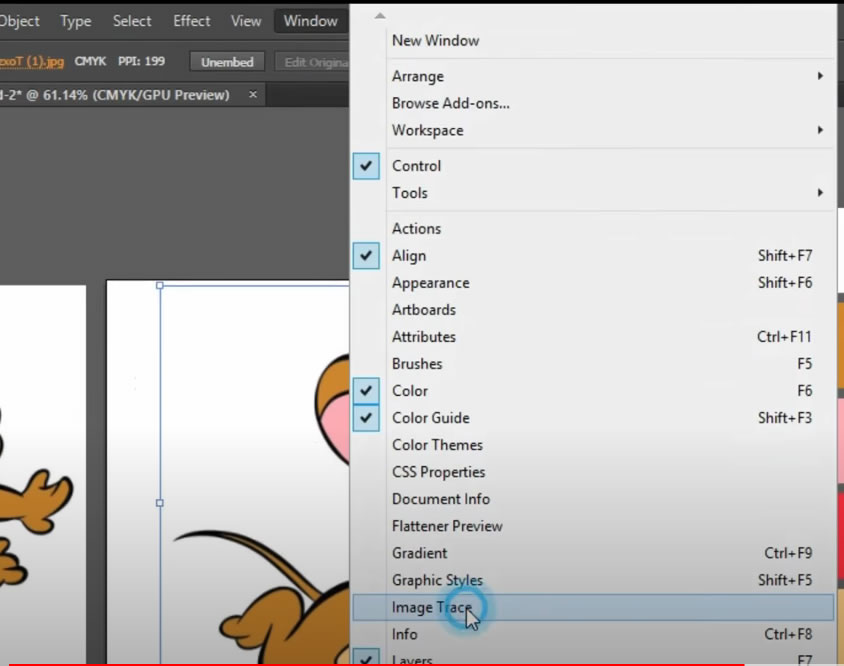Open the Color Themes panel
The height and width of the screenshot is (666, 844).
[593, 445]
